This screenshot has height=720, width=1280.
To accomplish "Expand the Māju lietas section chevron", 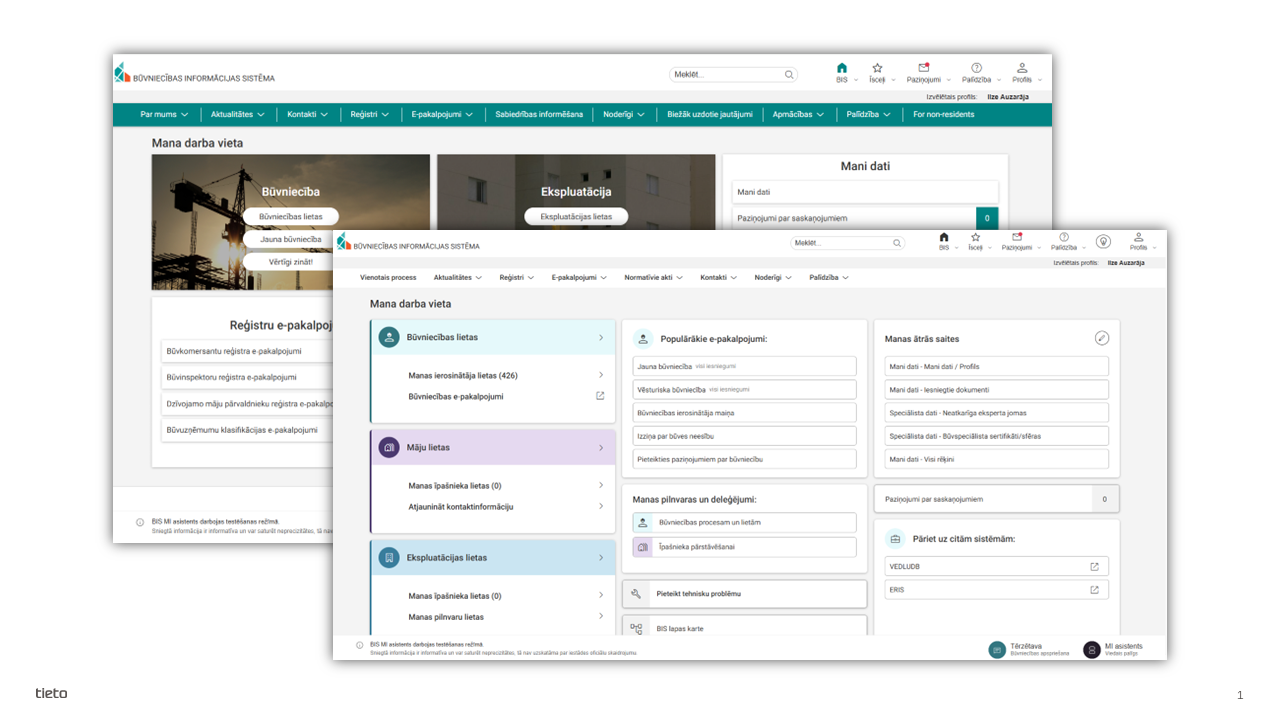I will [600, 448].
